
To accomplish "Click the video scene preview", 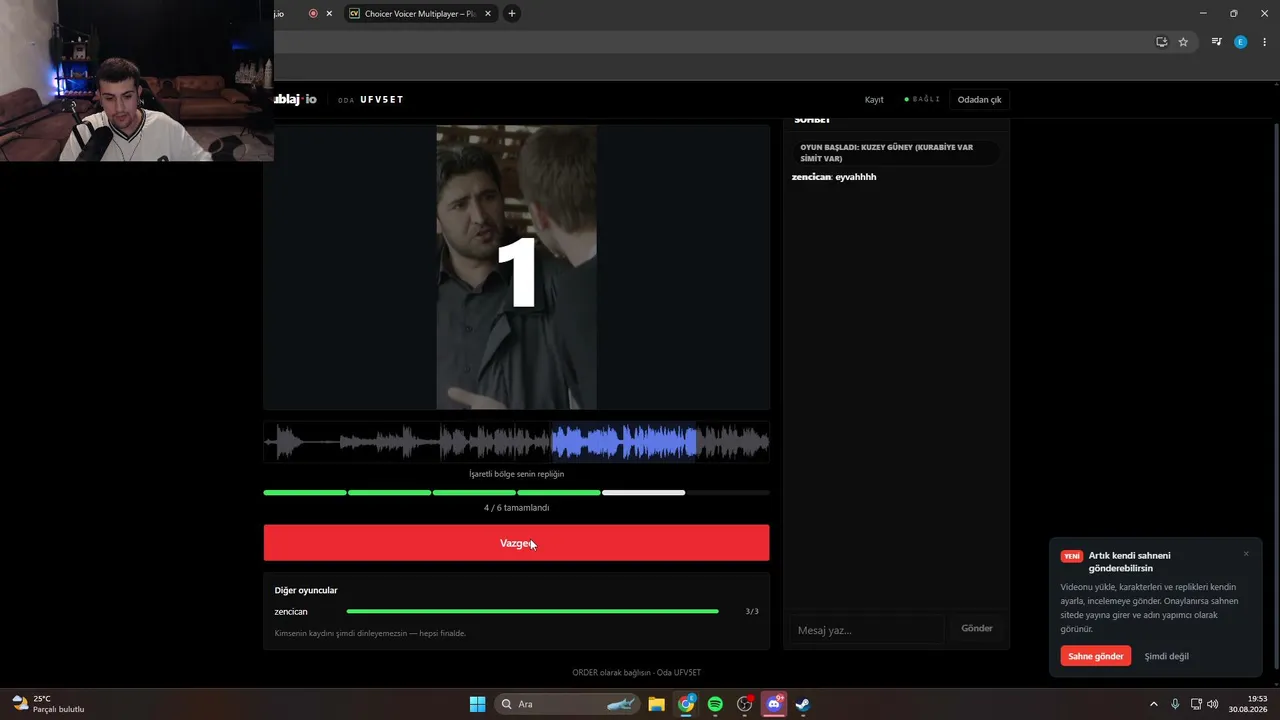I will pyautogui.click(x=517, y=267).
